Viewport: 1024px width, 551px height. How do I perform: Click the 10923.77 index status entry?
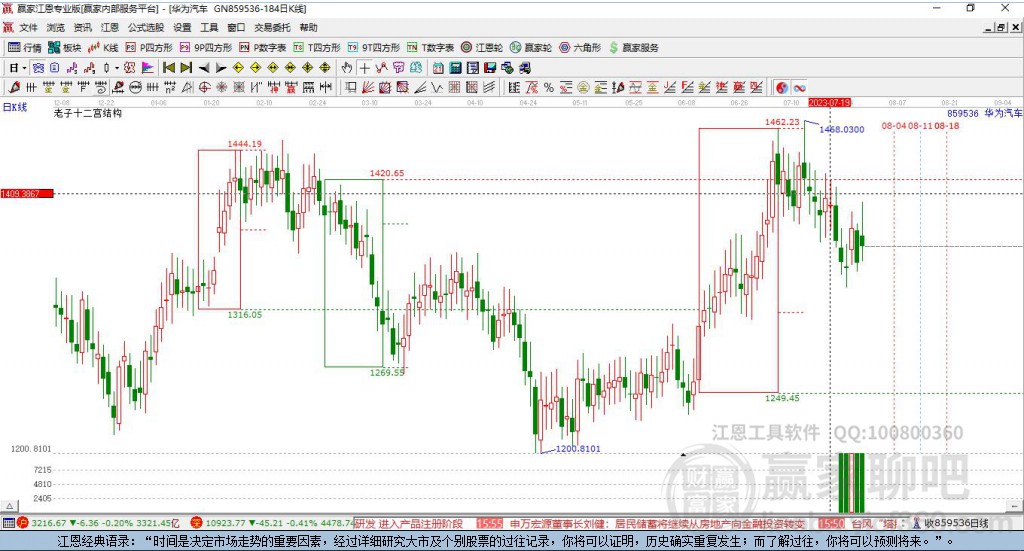273,523
